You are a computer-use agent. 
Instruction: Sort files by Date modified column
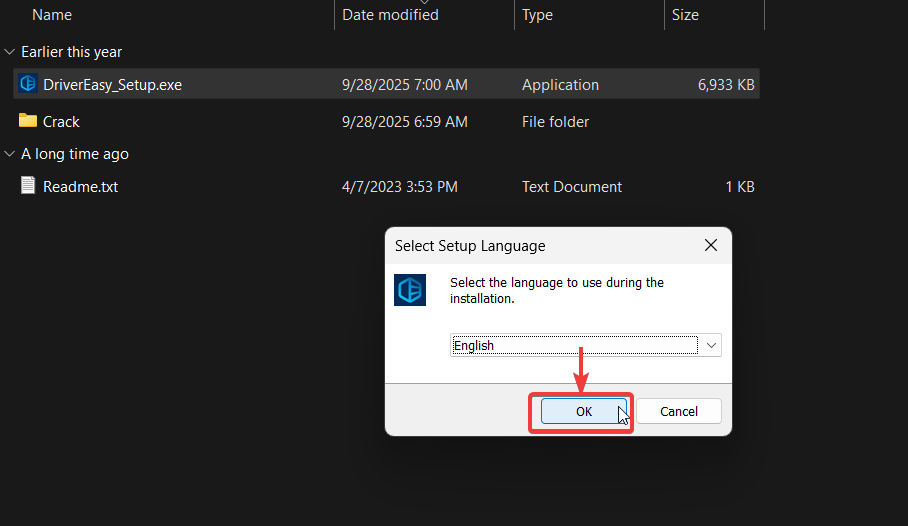[x=390, y=14]
